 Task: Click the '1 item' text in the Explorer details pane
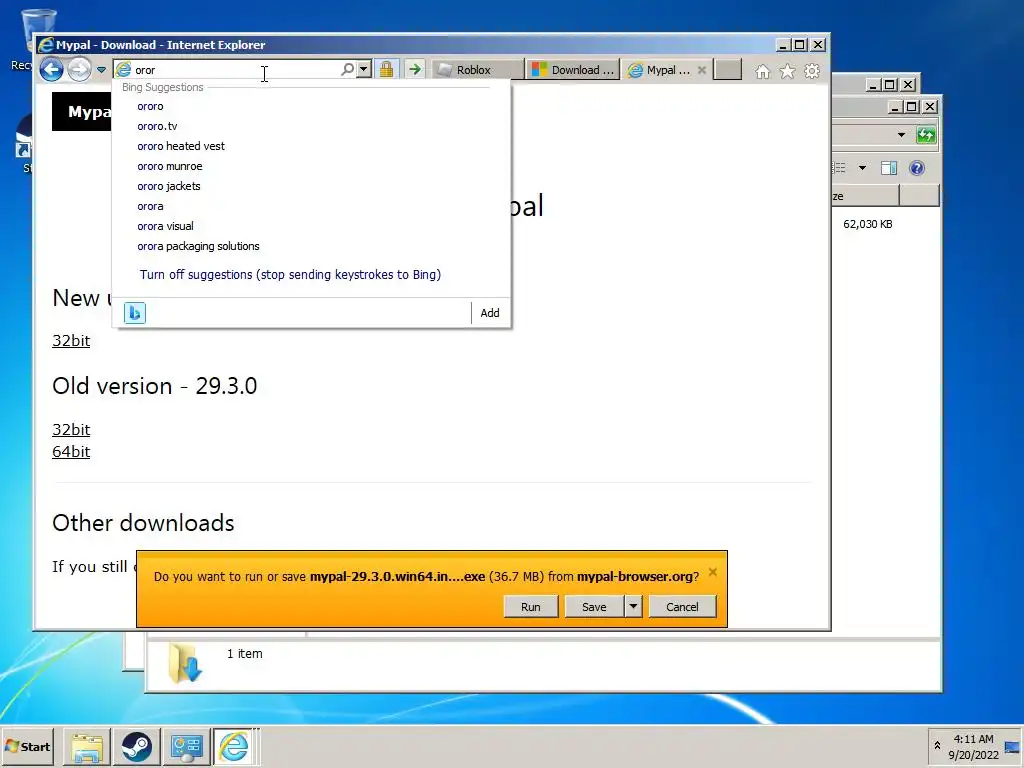[244, 654]
